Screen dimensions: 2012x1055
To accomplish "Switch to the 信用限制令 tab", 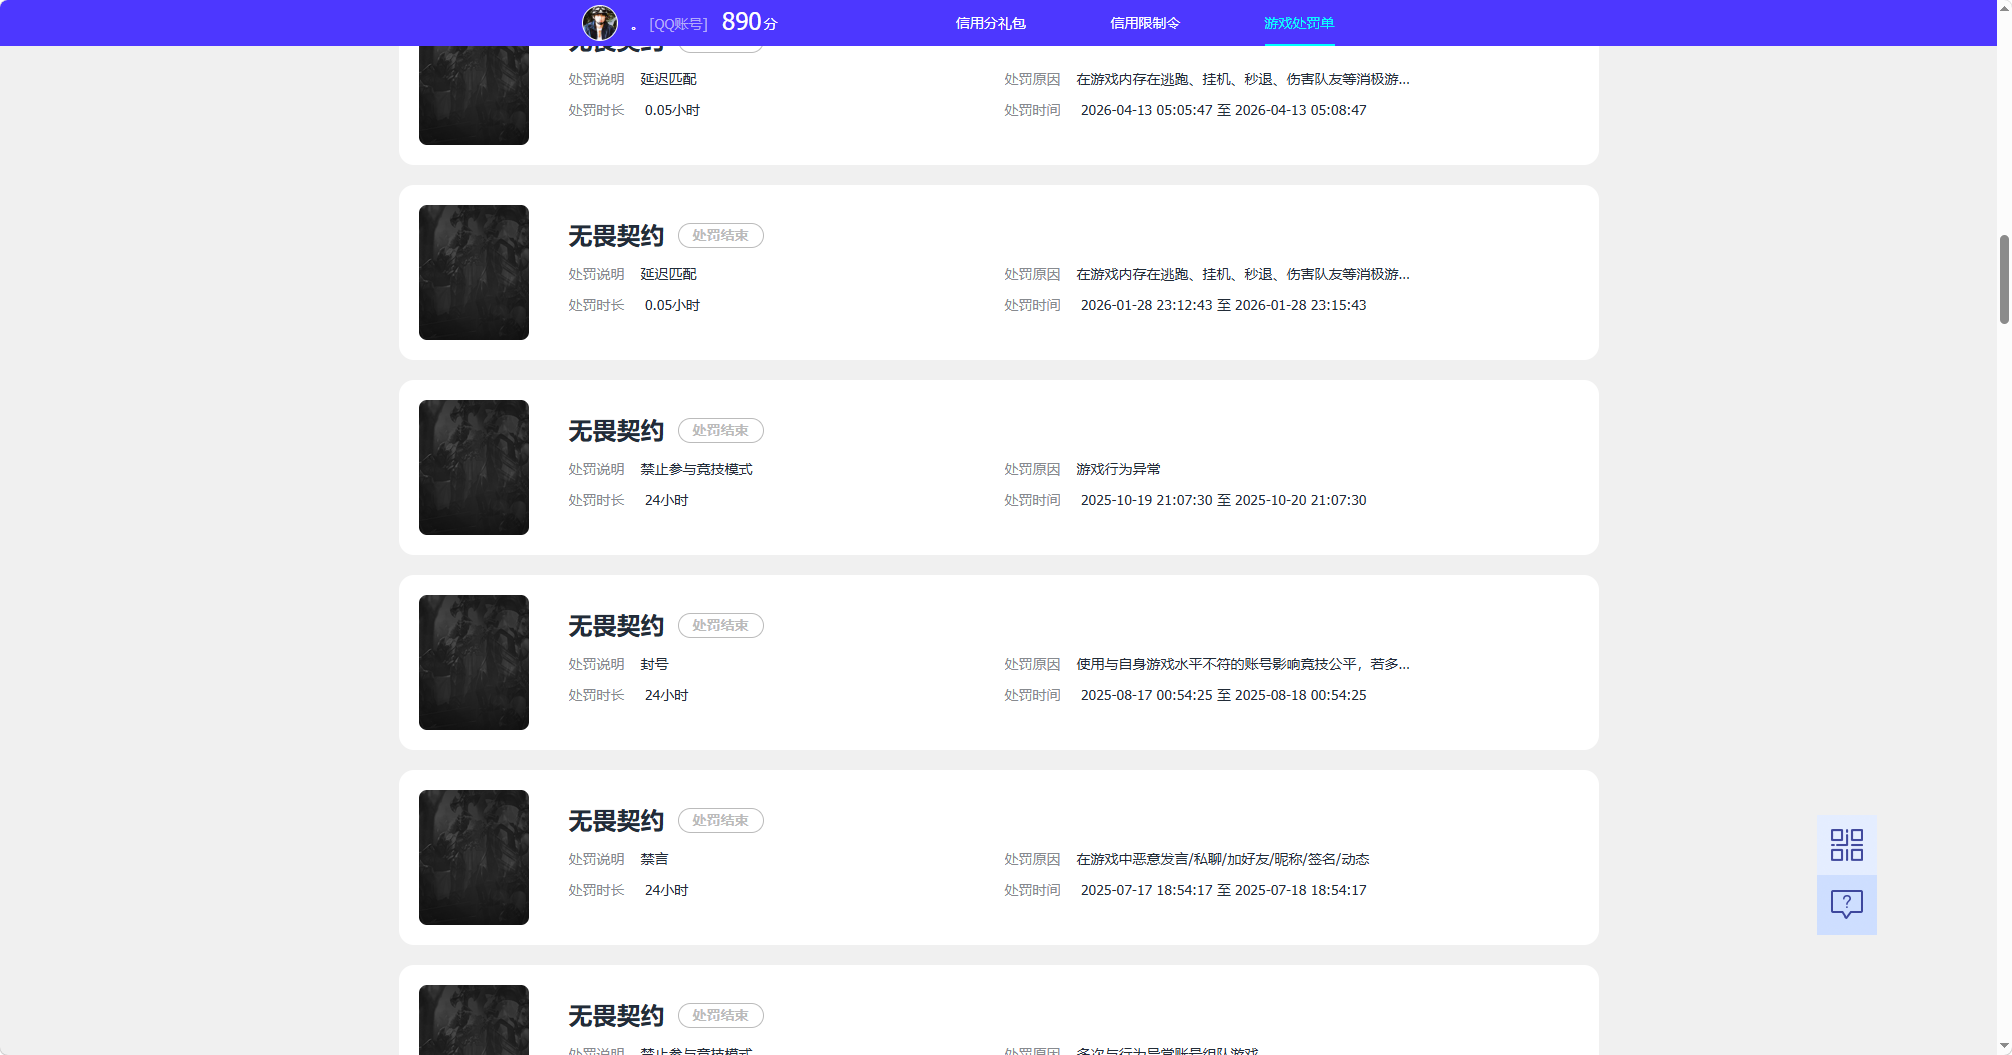I will [x=1145, y=23].
